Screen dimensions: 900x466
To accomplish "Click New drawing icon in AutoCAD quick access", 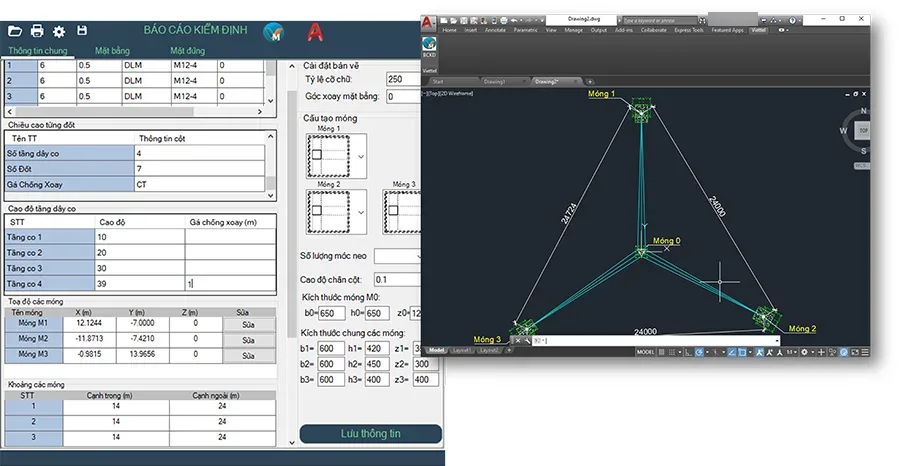I will [x=443, y=21].
